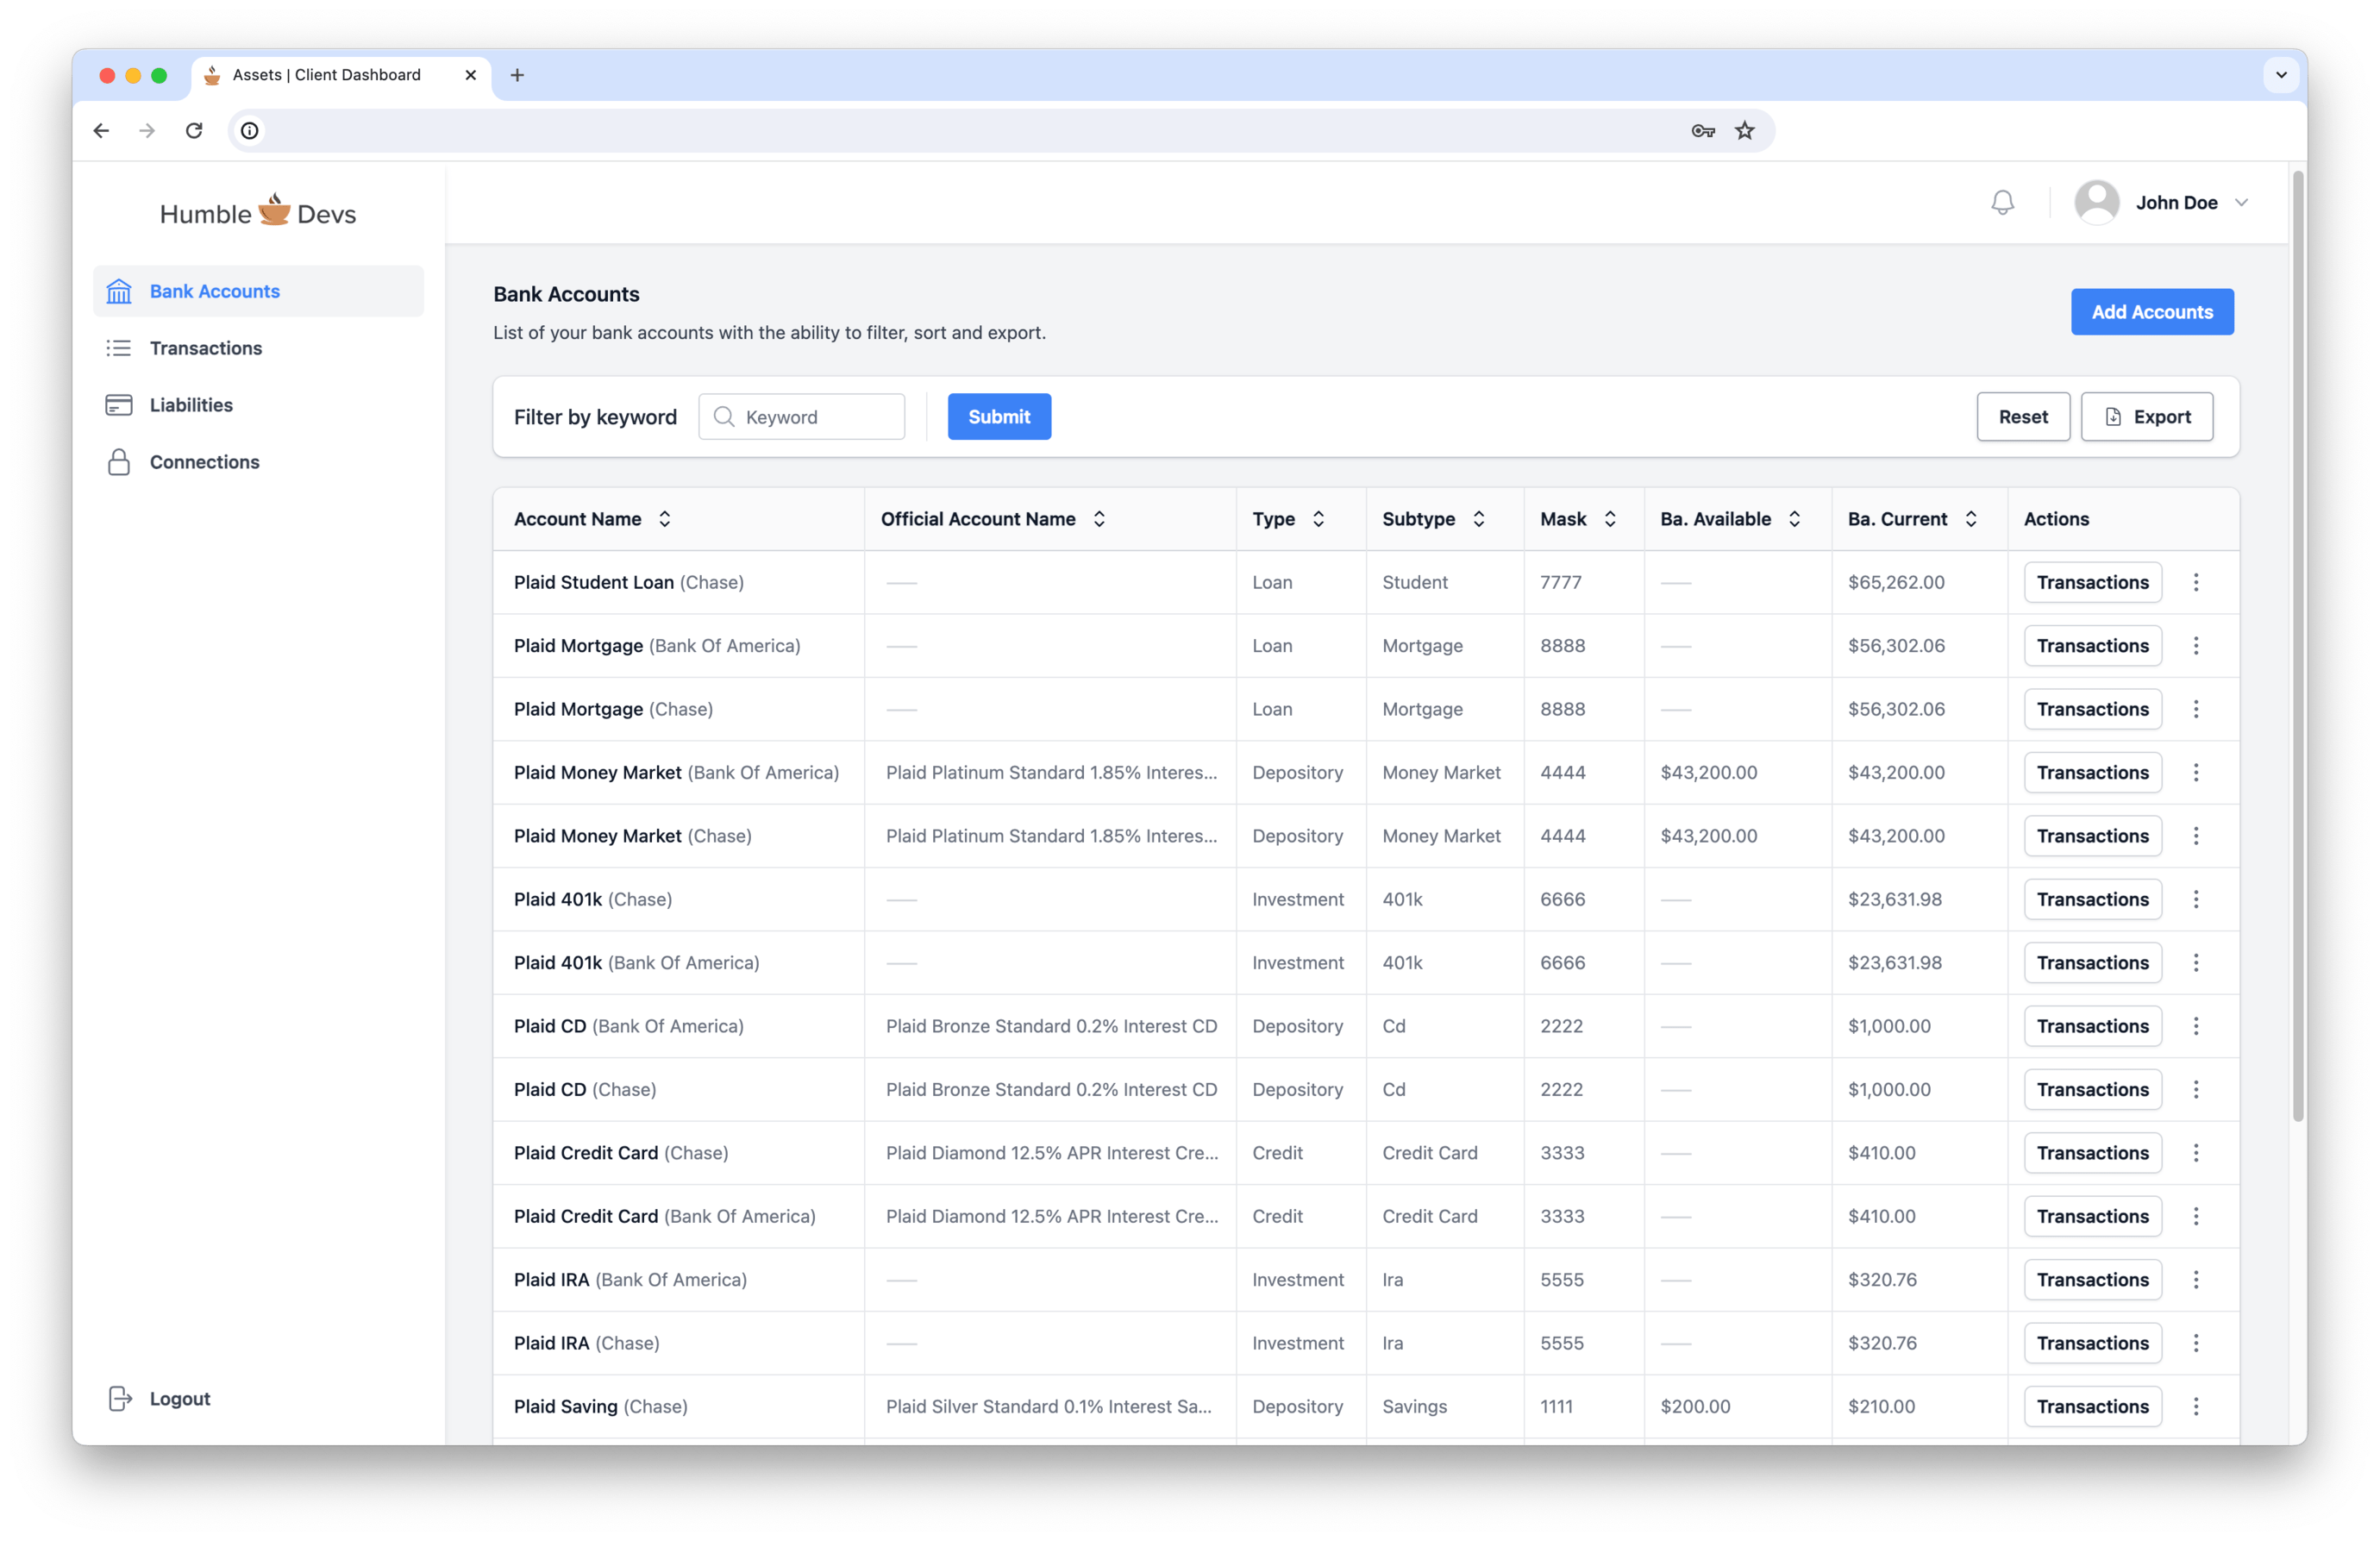Viewport: 2380px width, 1541px height.
Task: Click the Humble Devs logo
Action: pyautogui.click(x=258, y=212)
